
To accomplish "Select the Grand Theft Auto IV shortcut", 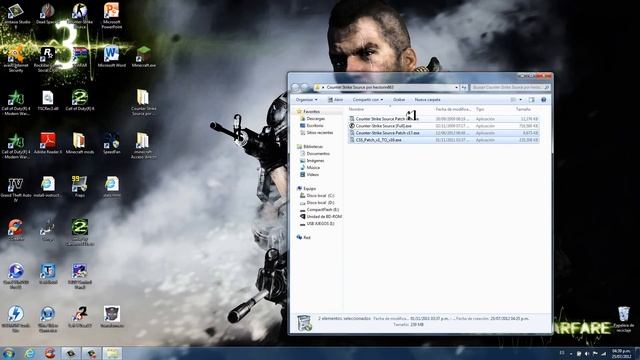I will 16,190.
